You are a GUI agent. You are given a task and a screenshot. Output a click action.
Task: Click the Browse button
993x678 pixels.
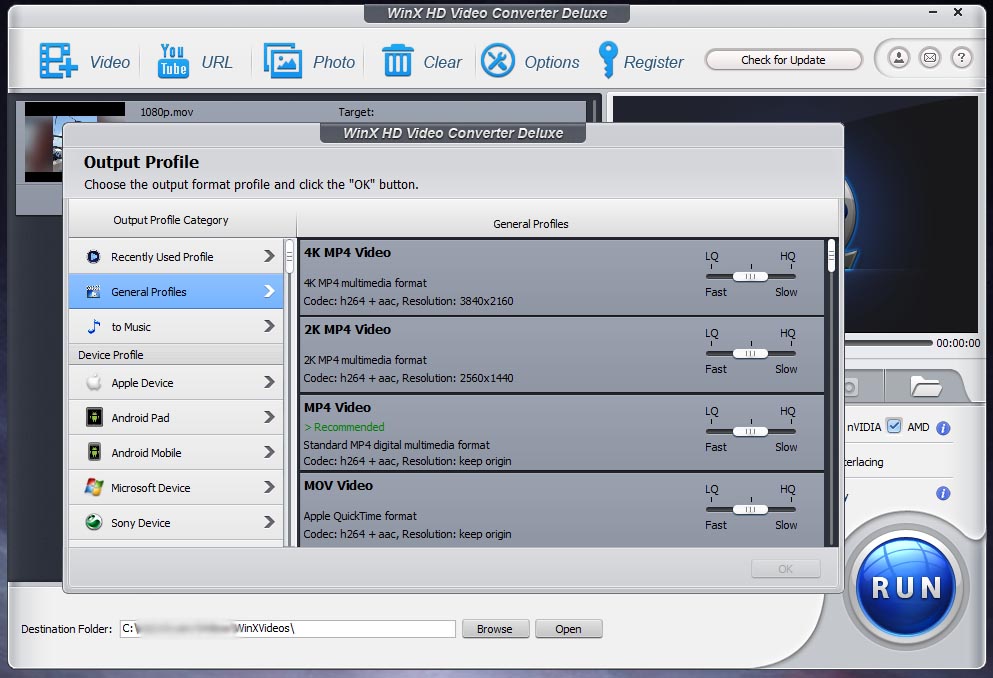point(494,629)
